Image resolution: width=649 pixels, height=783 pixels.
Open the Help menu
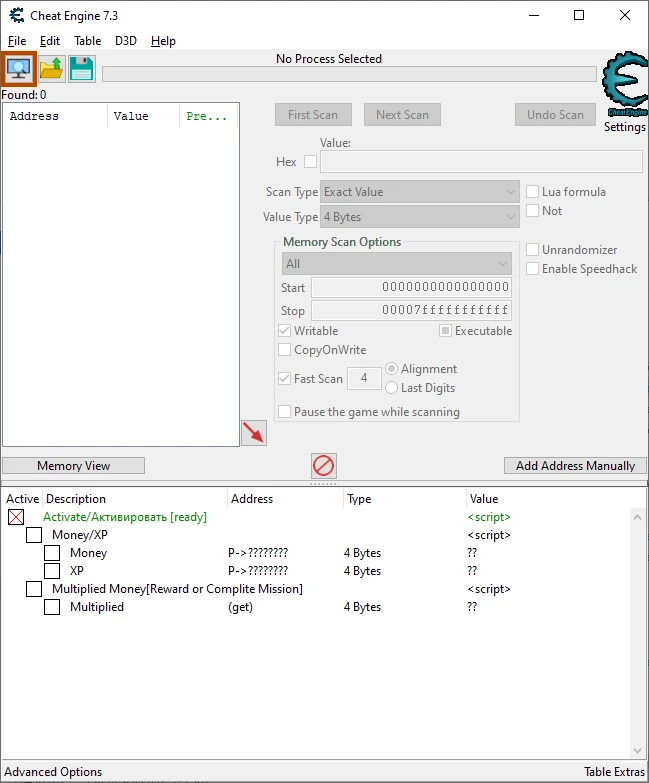pyautogui.click(x=163, y=41)
